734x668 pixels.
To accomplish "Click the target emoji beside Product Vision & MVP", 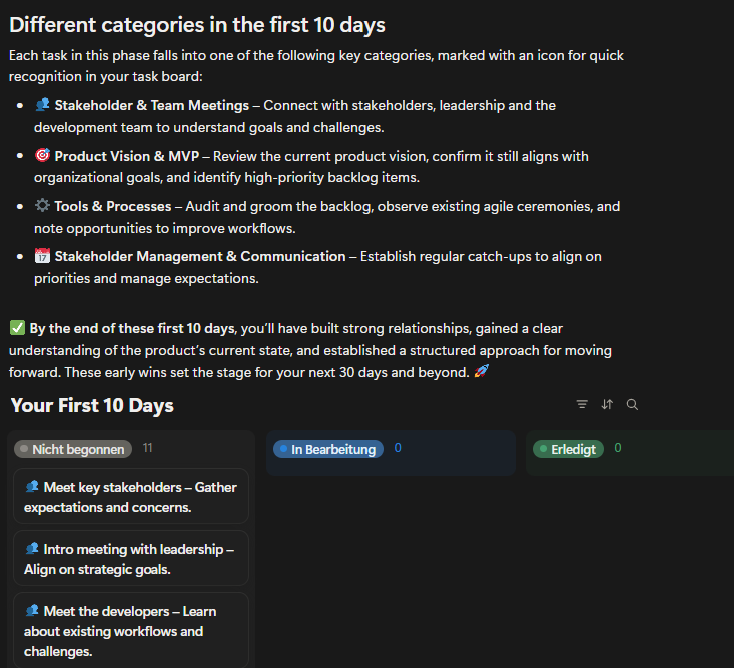I will 42,156.
